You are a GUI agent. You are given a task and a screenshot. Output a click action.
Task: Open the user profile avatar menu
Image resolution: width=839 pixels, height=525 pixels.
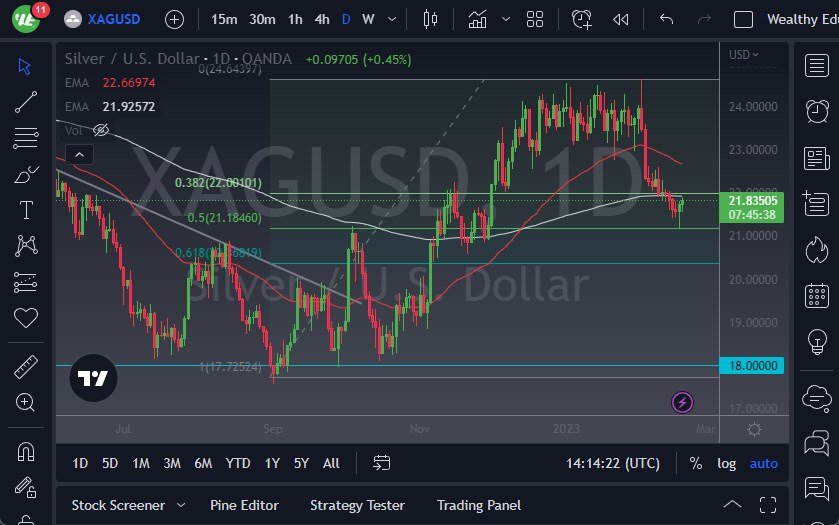click(26, 19)
